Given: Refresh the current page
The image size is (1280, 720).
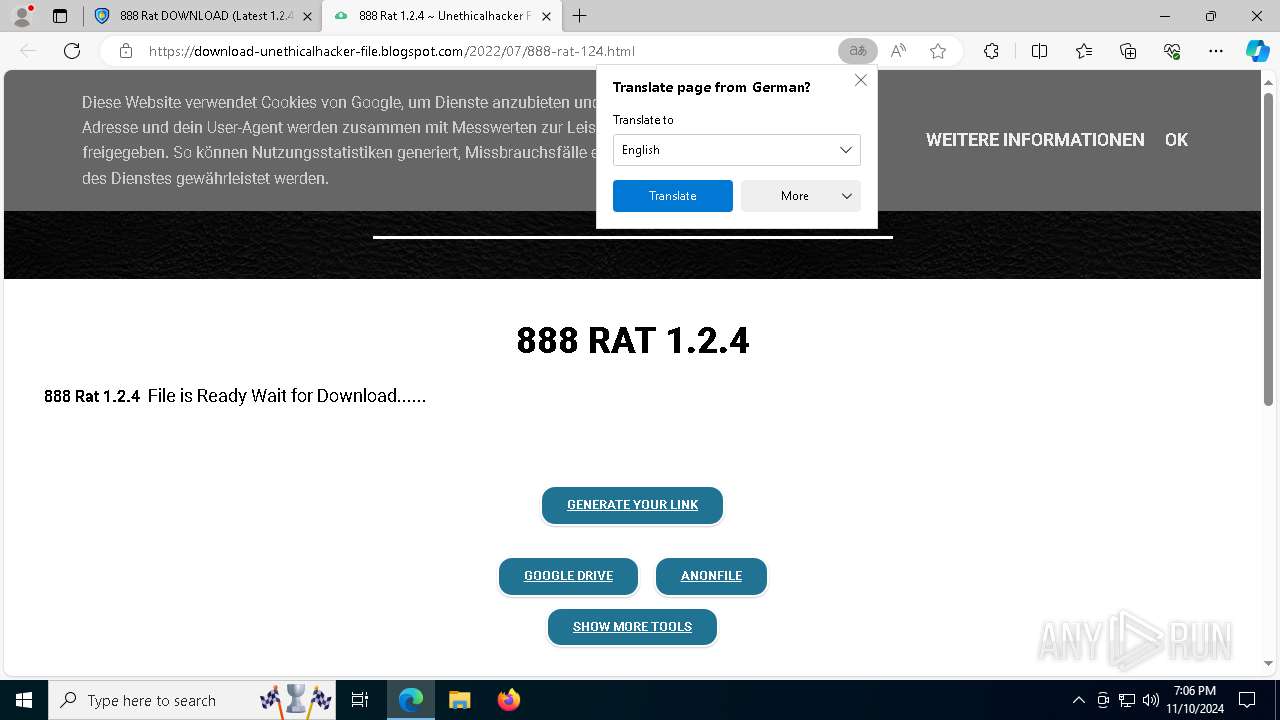Looking at the screenshot, I should 72,51.
